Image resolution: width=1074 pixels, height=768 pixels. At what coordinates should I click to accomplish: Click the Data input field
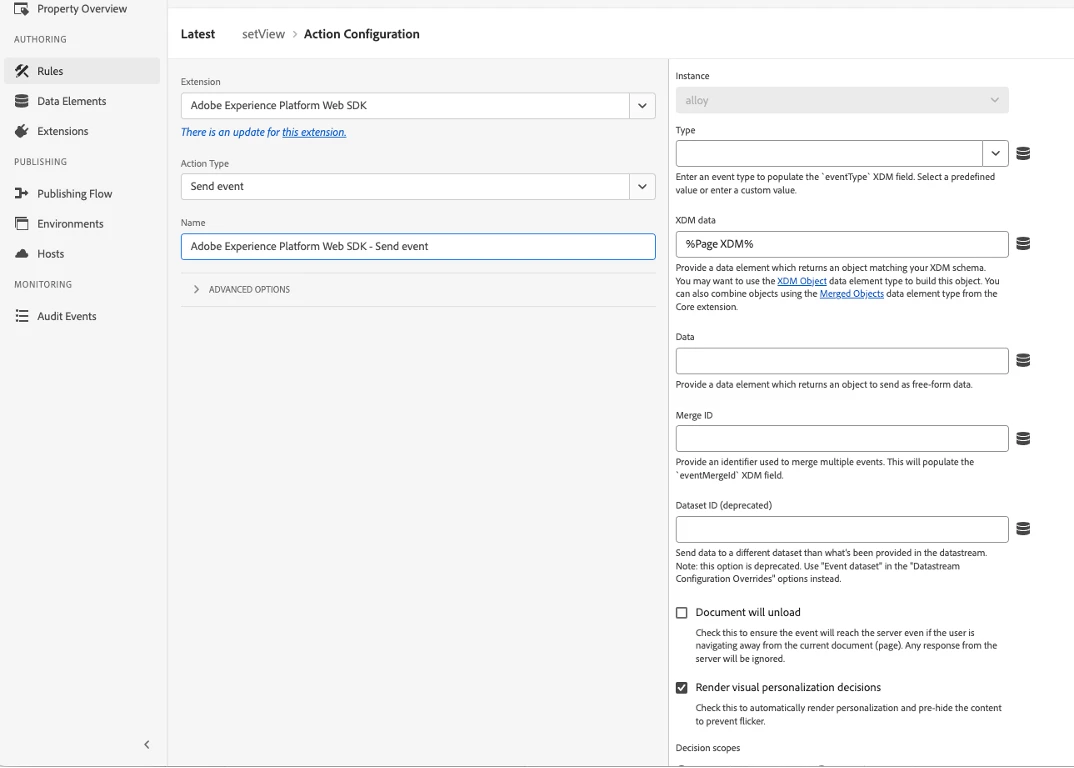point(842,361)
